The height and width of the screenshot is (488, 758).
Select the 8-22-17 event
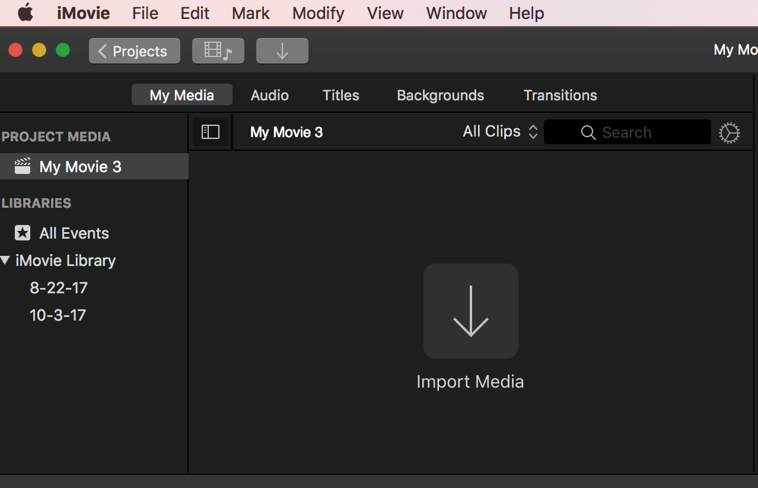[58, 288]
